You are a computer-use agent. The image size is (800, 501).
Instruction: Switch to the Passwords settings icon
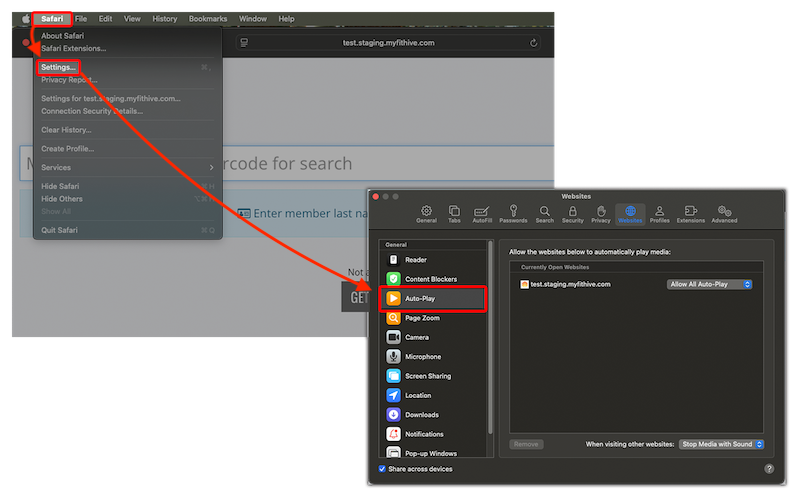pyautogui.click(x=513, y=213)
